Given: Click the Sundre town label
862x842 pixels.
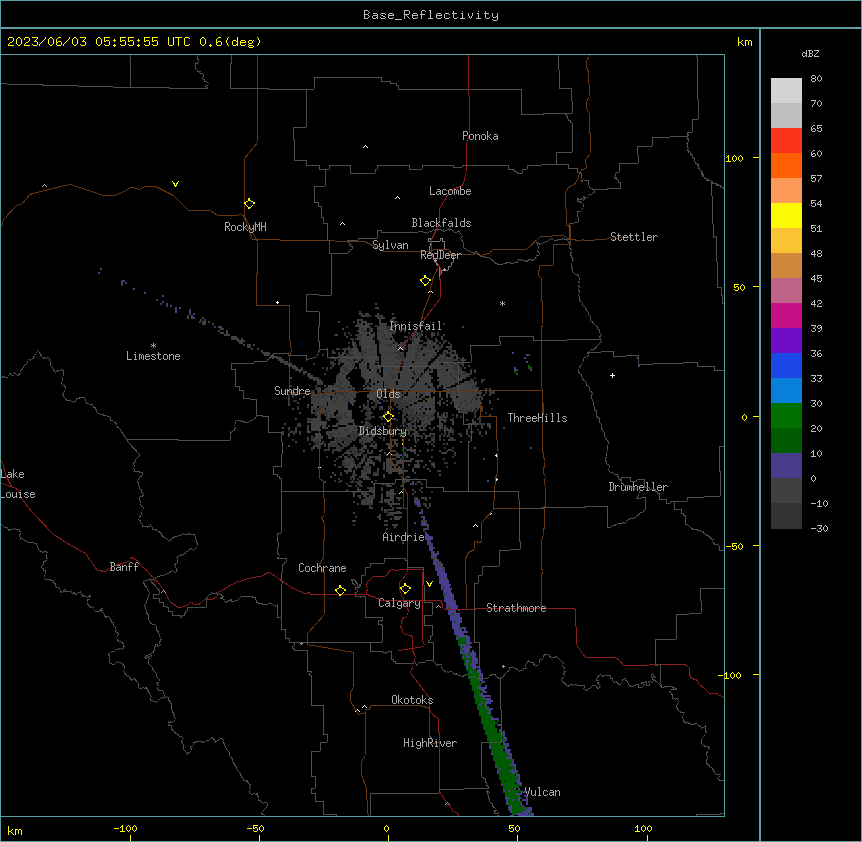Looking at the screenshot, I should (292, 391).
